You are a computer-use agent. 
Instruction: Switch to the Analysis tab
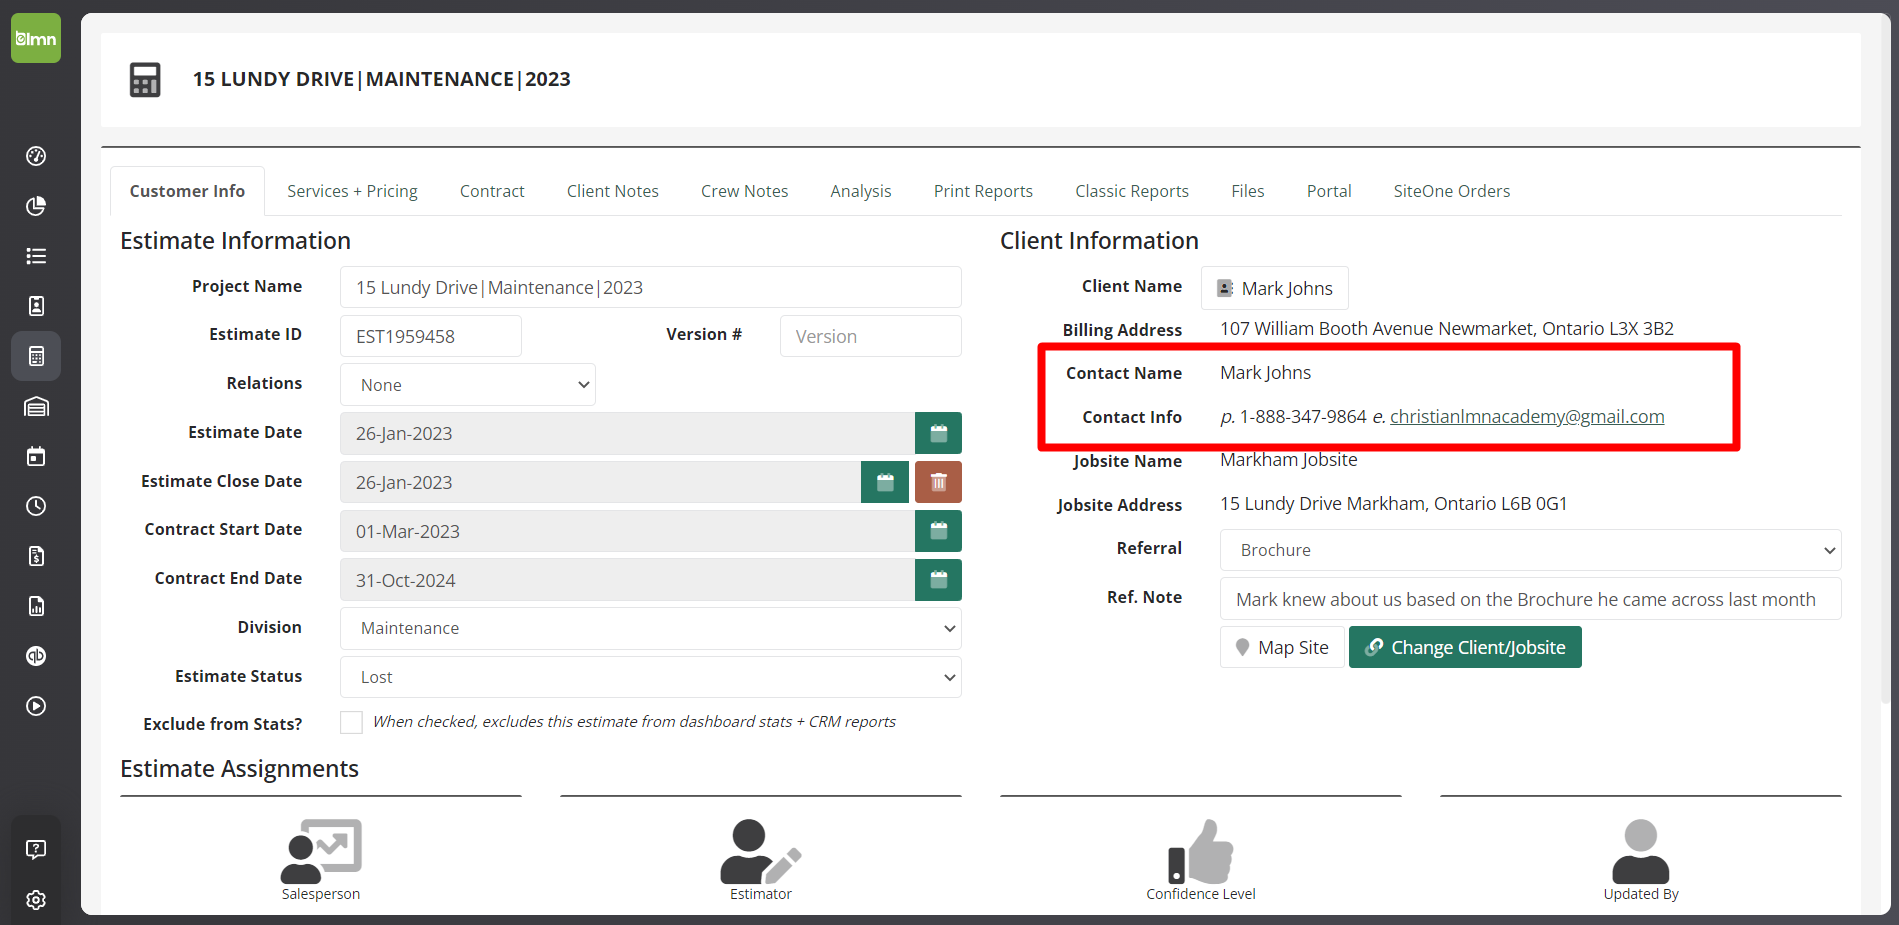[861, 191]
